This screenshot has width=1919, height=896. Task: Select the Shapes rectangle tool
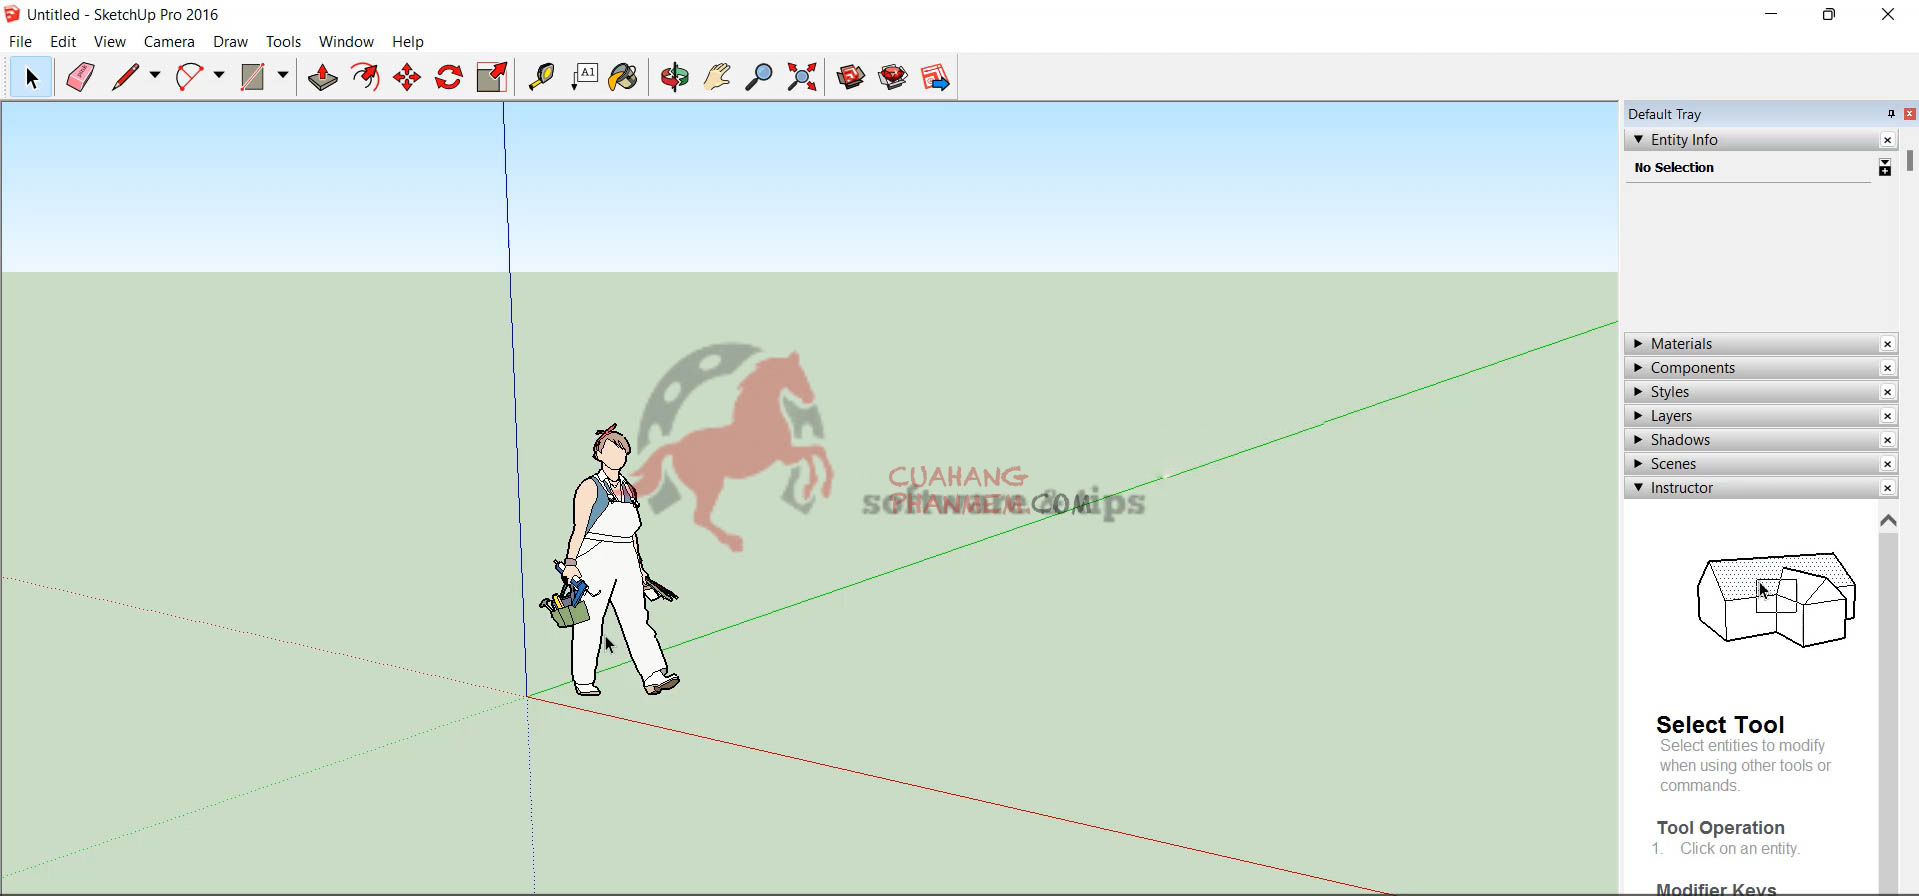pos(253,77)
